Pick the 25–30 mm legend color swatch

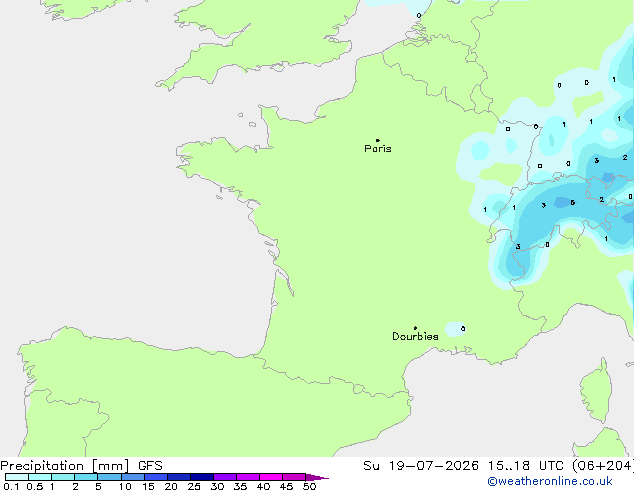[202, 477]
